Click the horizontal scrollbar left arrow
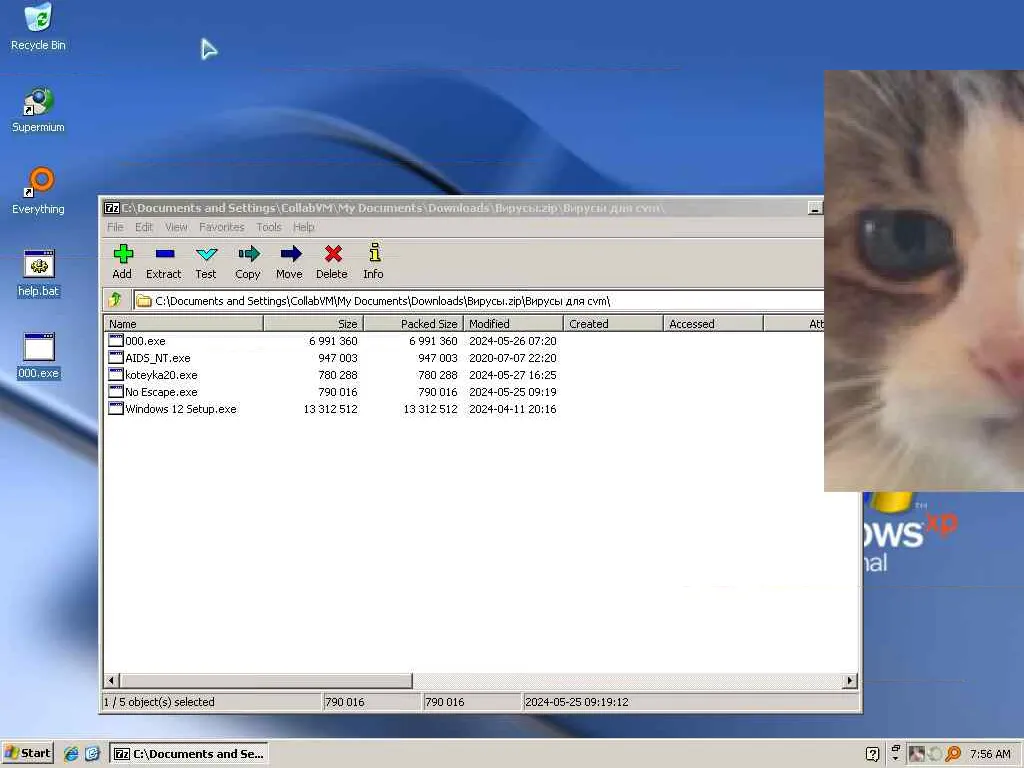The width and height of the screenshot is (1024, 768). point(111,680)
